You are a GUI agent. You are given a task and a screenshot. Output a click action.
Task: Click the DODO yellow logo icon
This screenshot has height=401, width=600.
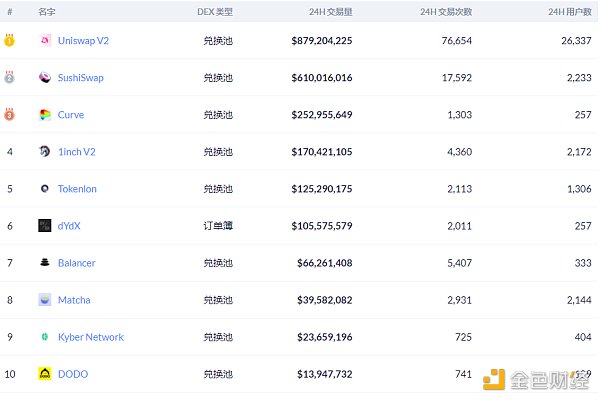(45, 374)
